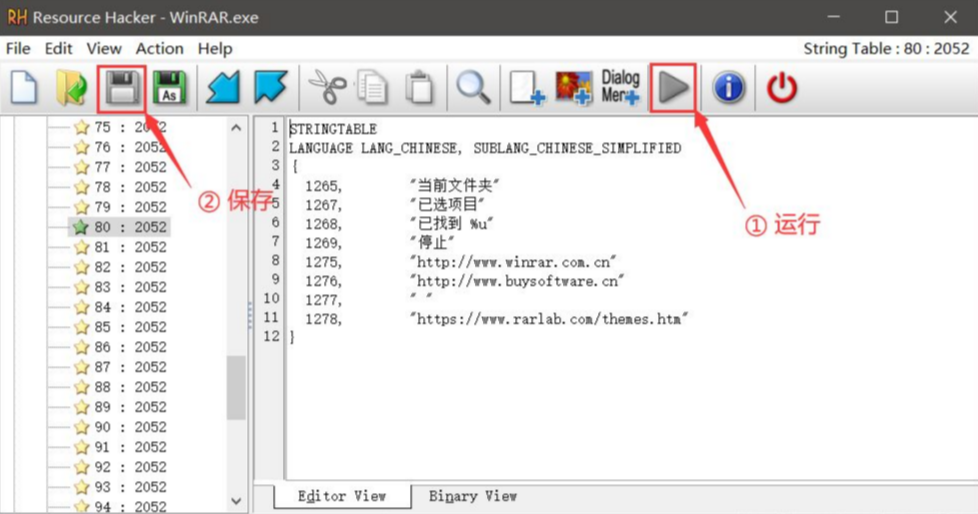The image size is (978, 514).
Task: Open the Edit menu
Action: pos(59,49)
